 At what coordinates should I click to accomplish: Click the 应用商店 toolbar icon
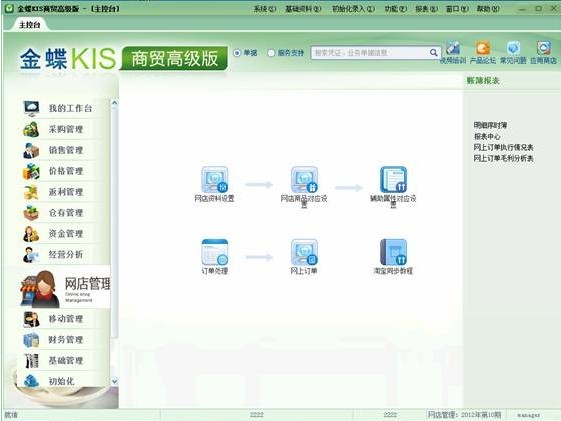[543, 52]
